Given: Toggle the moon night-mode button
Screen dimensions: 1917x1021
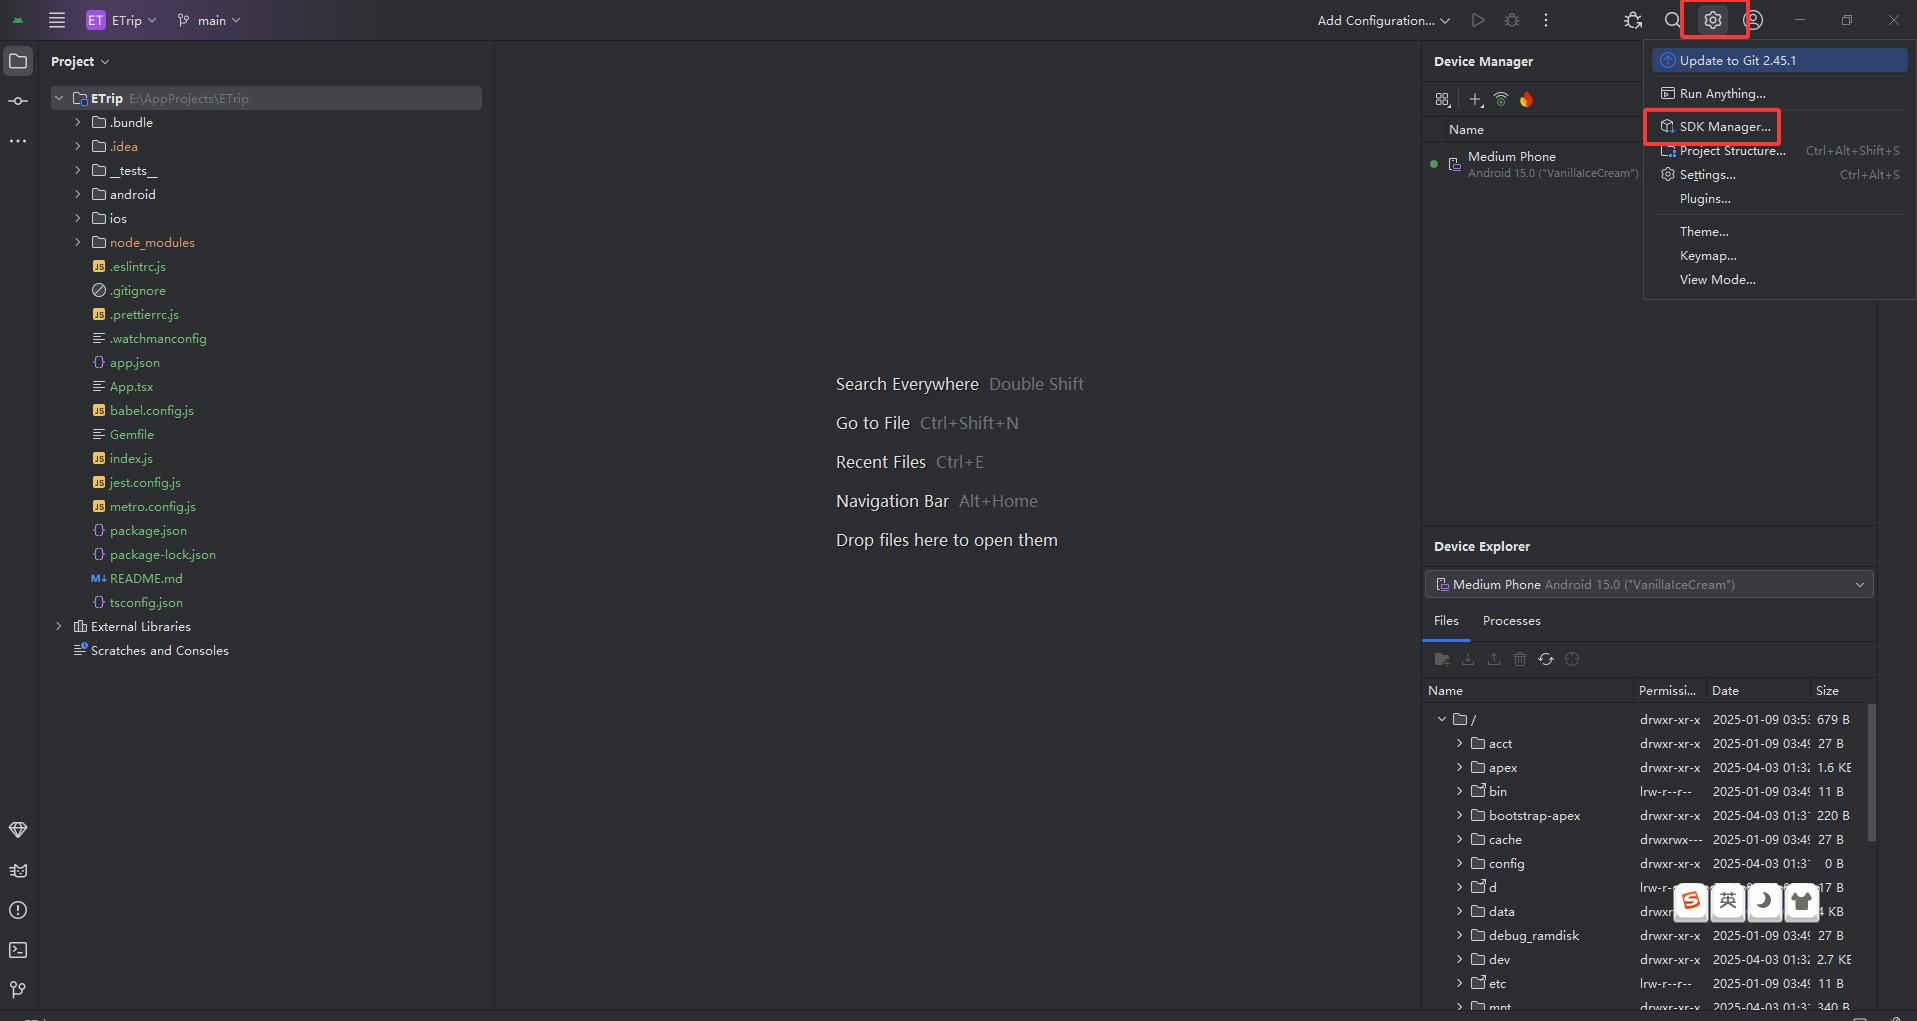Looking at the screenshot, I should click(x=1765, y=901).
